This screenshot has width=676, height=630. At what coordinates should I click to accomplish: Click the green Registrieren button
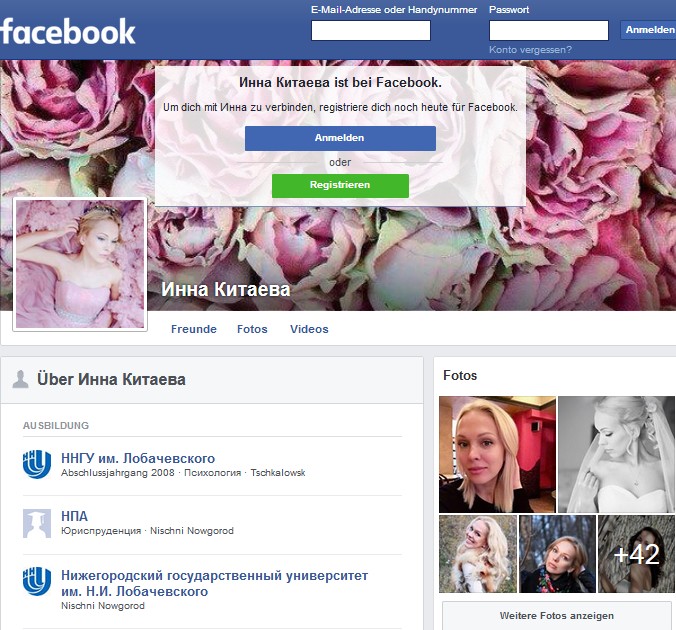340,185
